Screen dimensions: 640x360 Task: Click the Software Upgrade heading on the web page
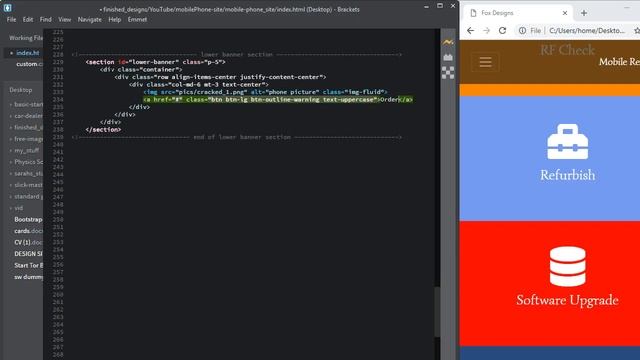click(567, 300)
